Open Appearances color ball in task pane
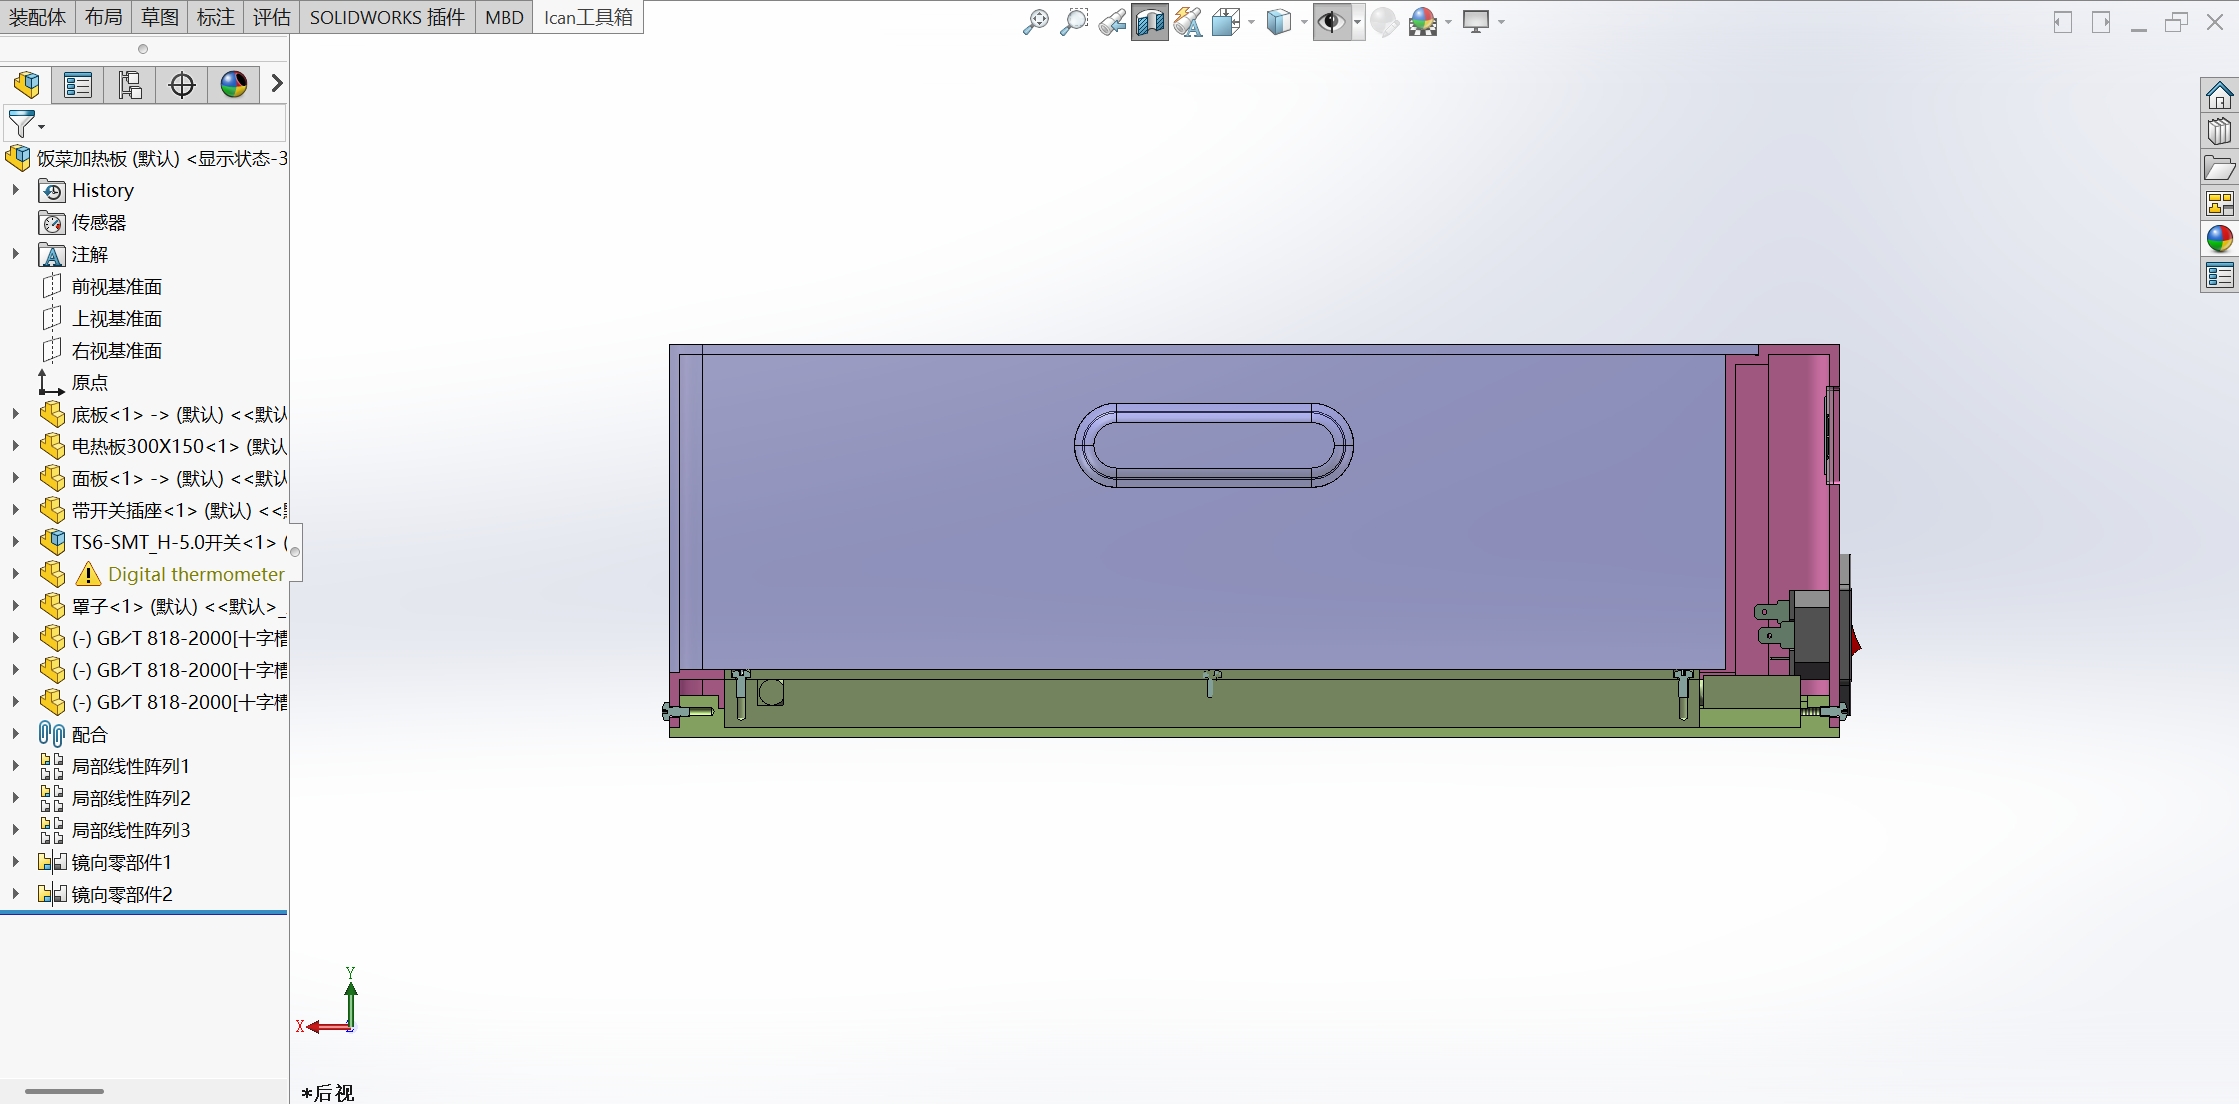Viewport: 2239px width, 1104px height. pos(2219,239)
